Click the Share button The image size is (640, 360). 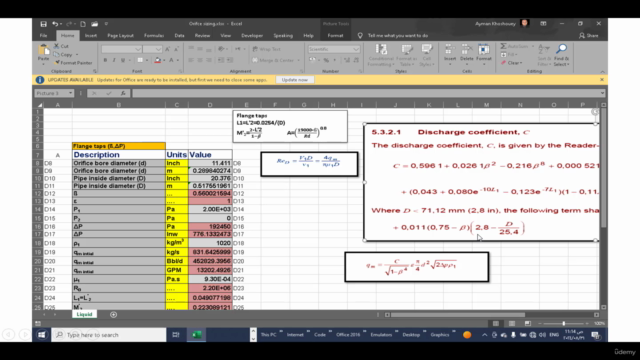(589, 36)
